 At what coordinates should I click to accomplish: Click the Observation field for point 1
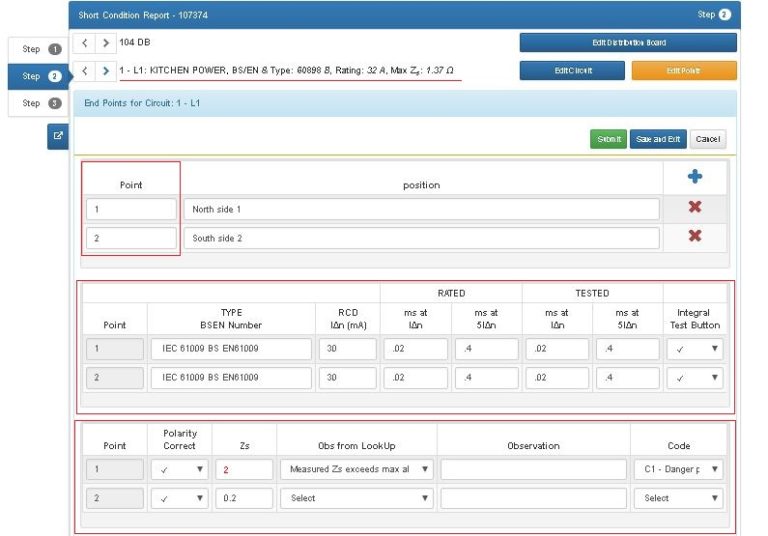(x=533, y=469)
